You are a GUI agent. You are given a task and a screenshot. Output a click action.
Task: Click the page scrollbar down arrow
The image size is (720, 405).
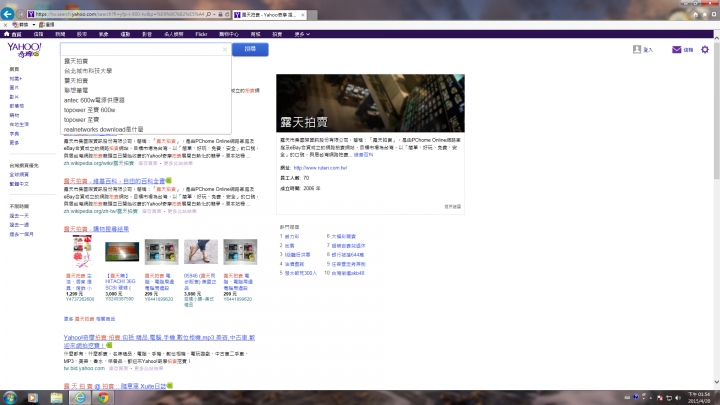pos(716,382)
